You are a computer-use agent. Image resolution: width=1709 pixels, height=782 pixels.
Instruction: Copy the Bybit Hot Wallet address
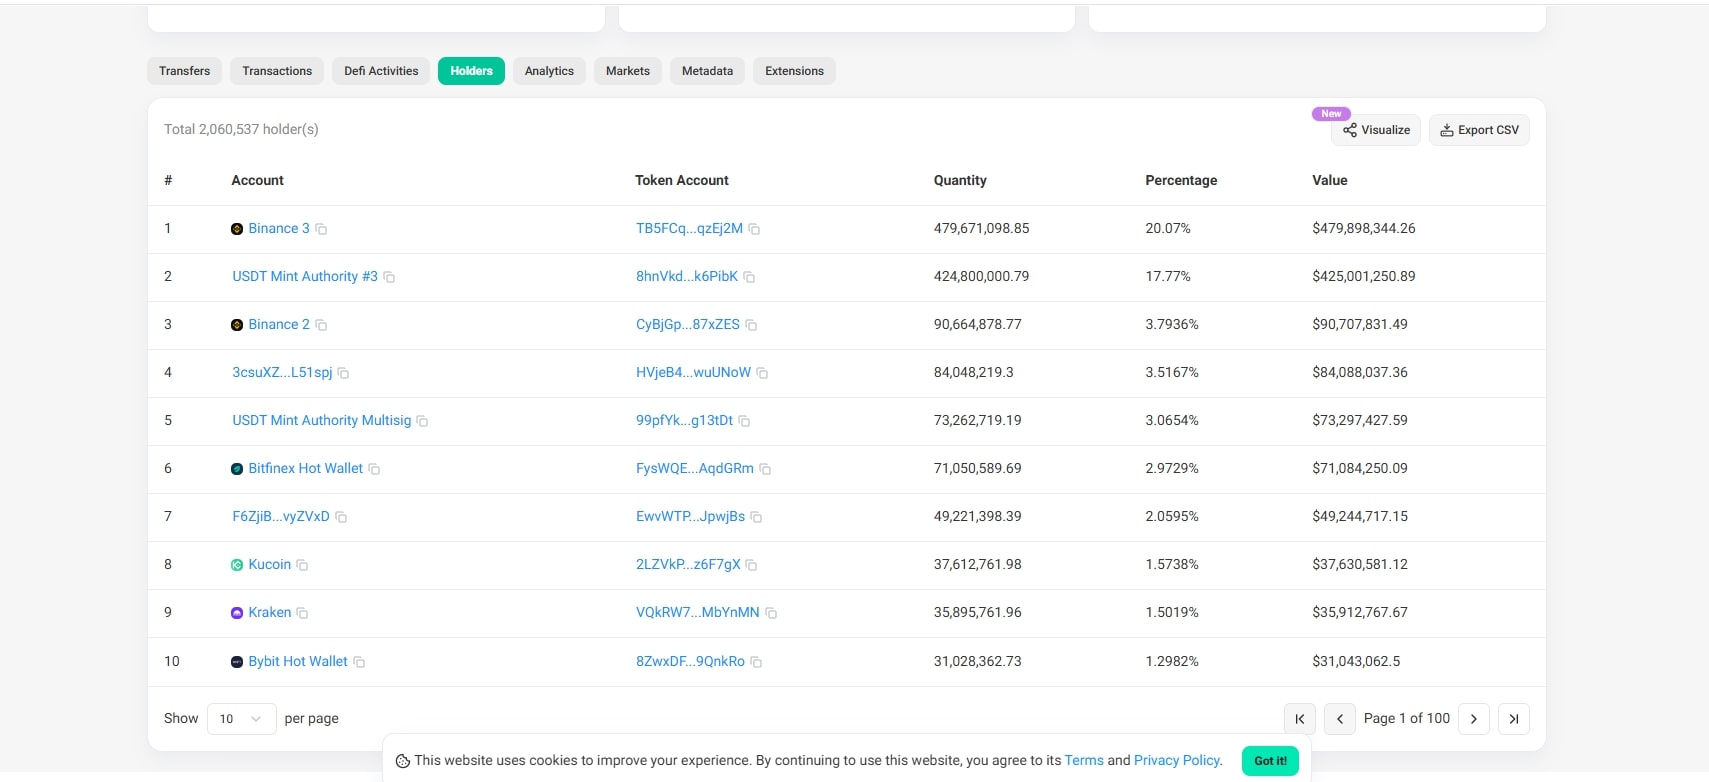coord(359,662)
